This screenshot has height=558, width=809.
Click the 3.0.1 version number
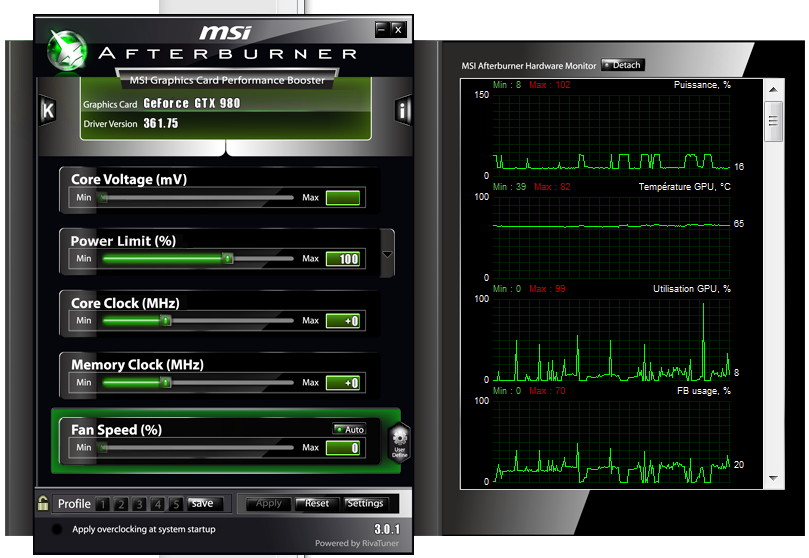click(387, 529)
